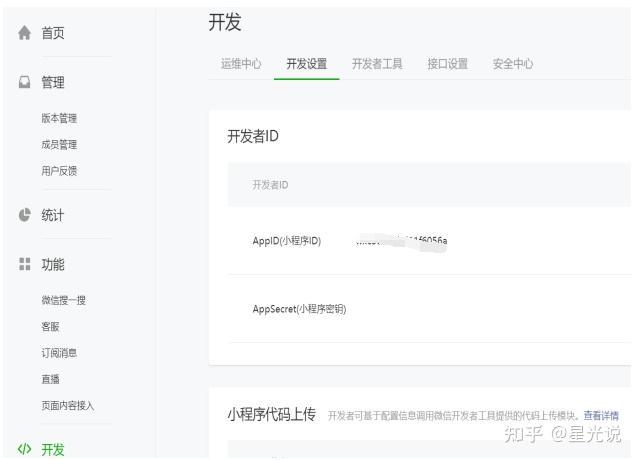Viewport: 638px width, 460px height.
Task: Select 订阅消息 in sidebar
Action: tap(59, 353)
